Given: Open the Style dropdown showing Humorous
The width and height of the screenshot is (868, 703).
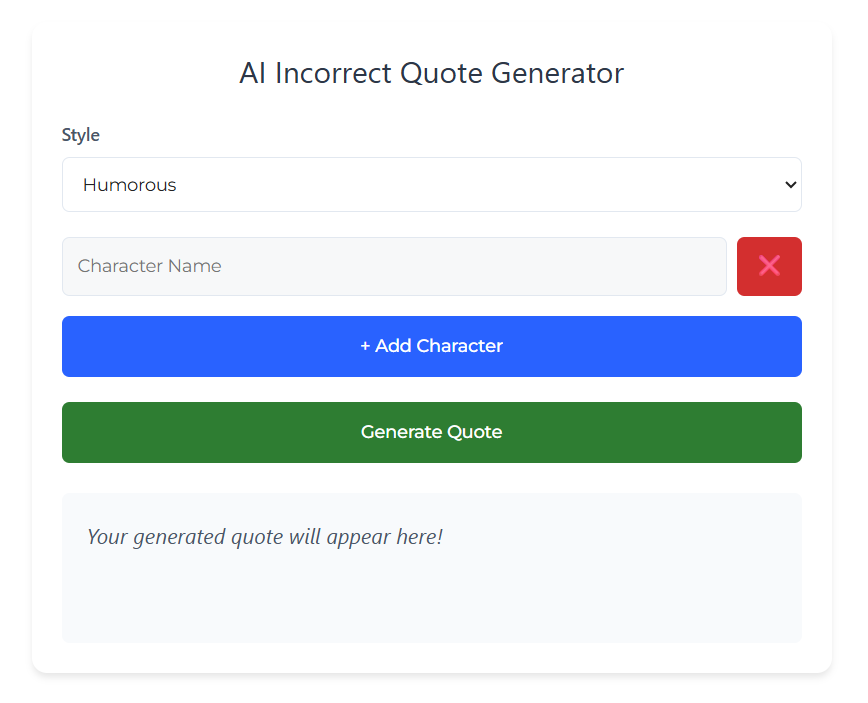Looking at the screenshot, I should coord(432,184).
